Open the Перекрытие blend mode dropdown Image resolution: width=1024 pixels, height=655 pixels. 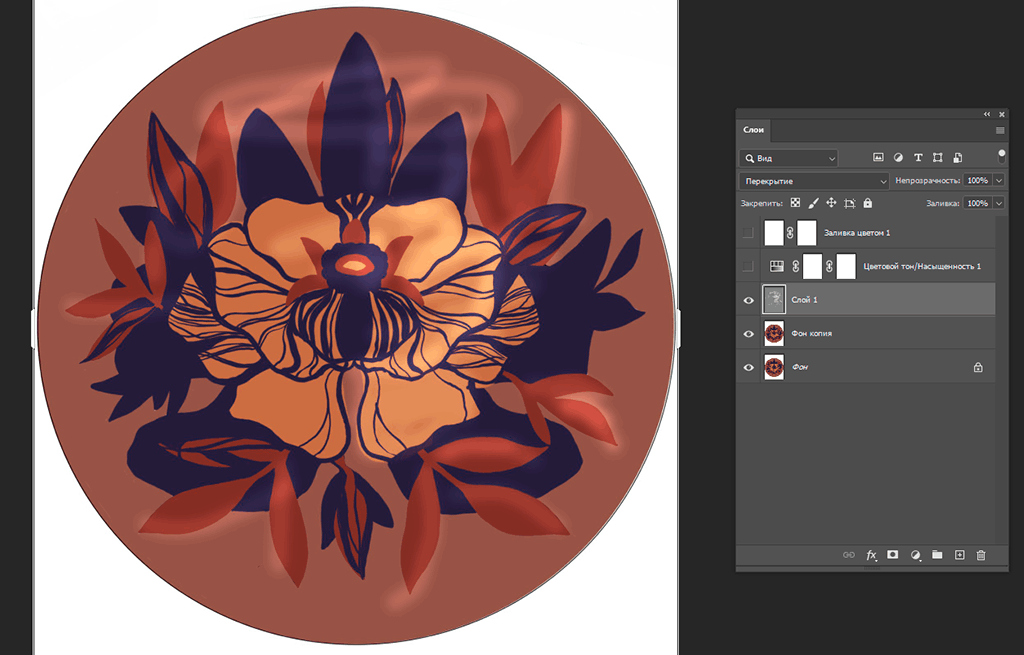pyautogui.click(x=814, y=181)
